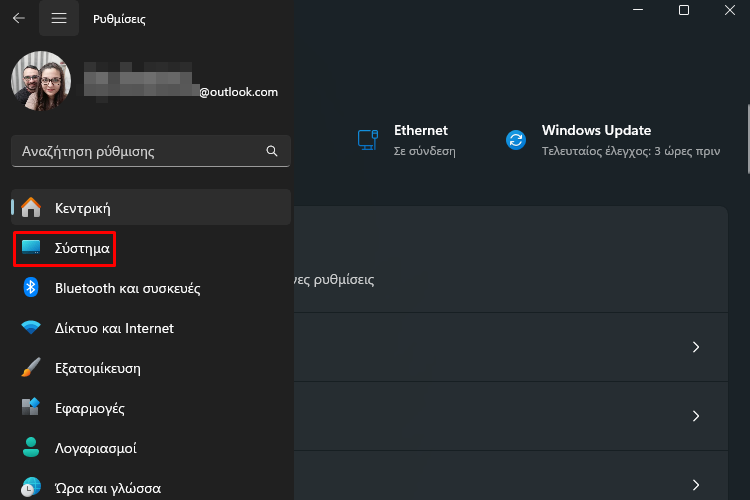
Task: Run search with the magnifier icon
Action: pyautogui.click(x=272, y=151)
